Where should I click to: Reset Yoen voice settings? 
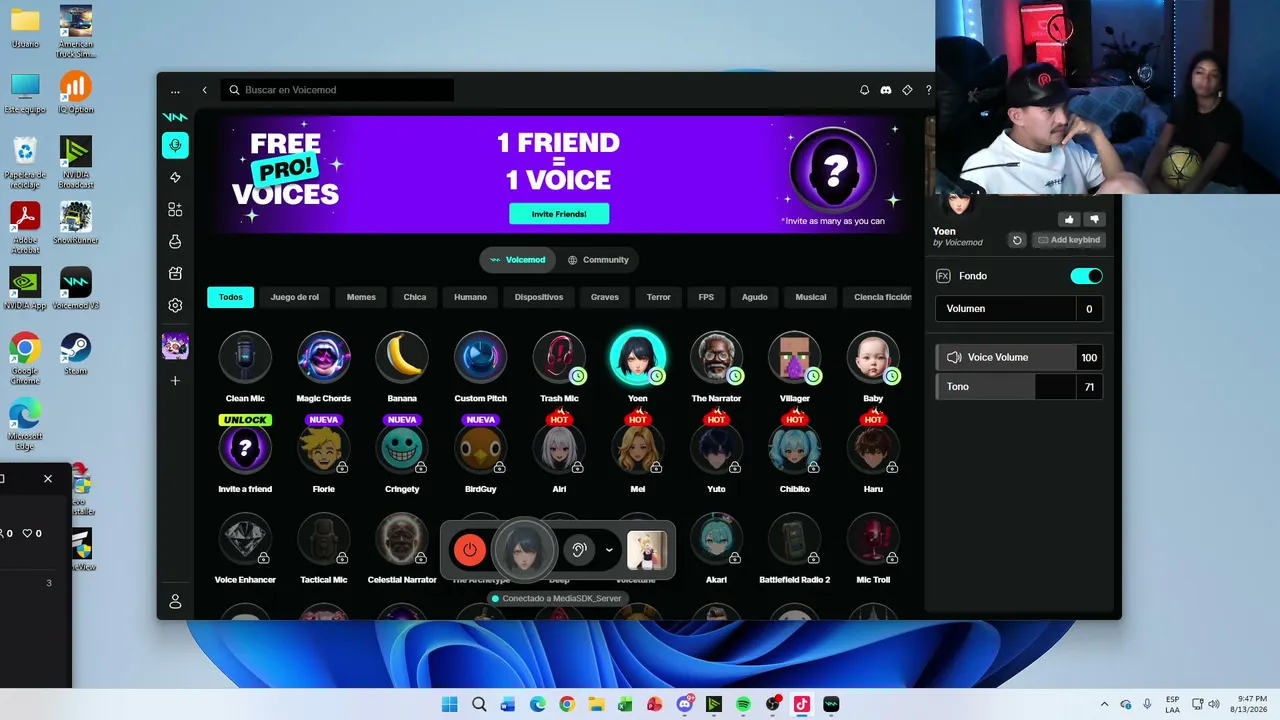coord(1017,240)
